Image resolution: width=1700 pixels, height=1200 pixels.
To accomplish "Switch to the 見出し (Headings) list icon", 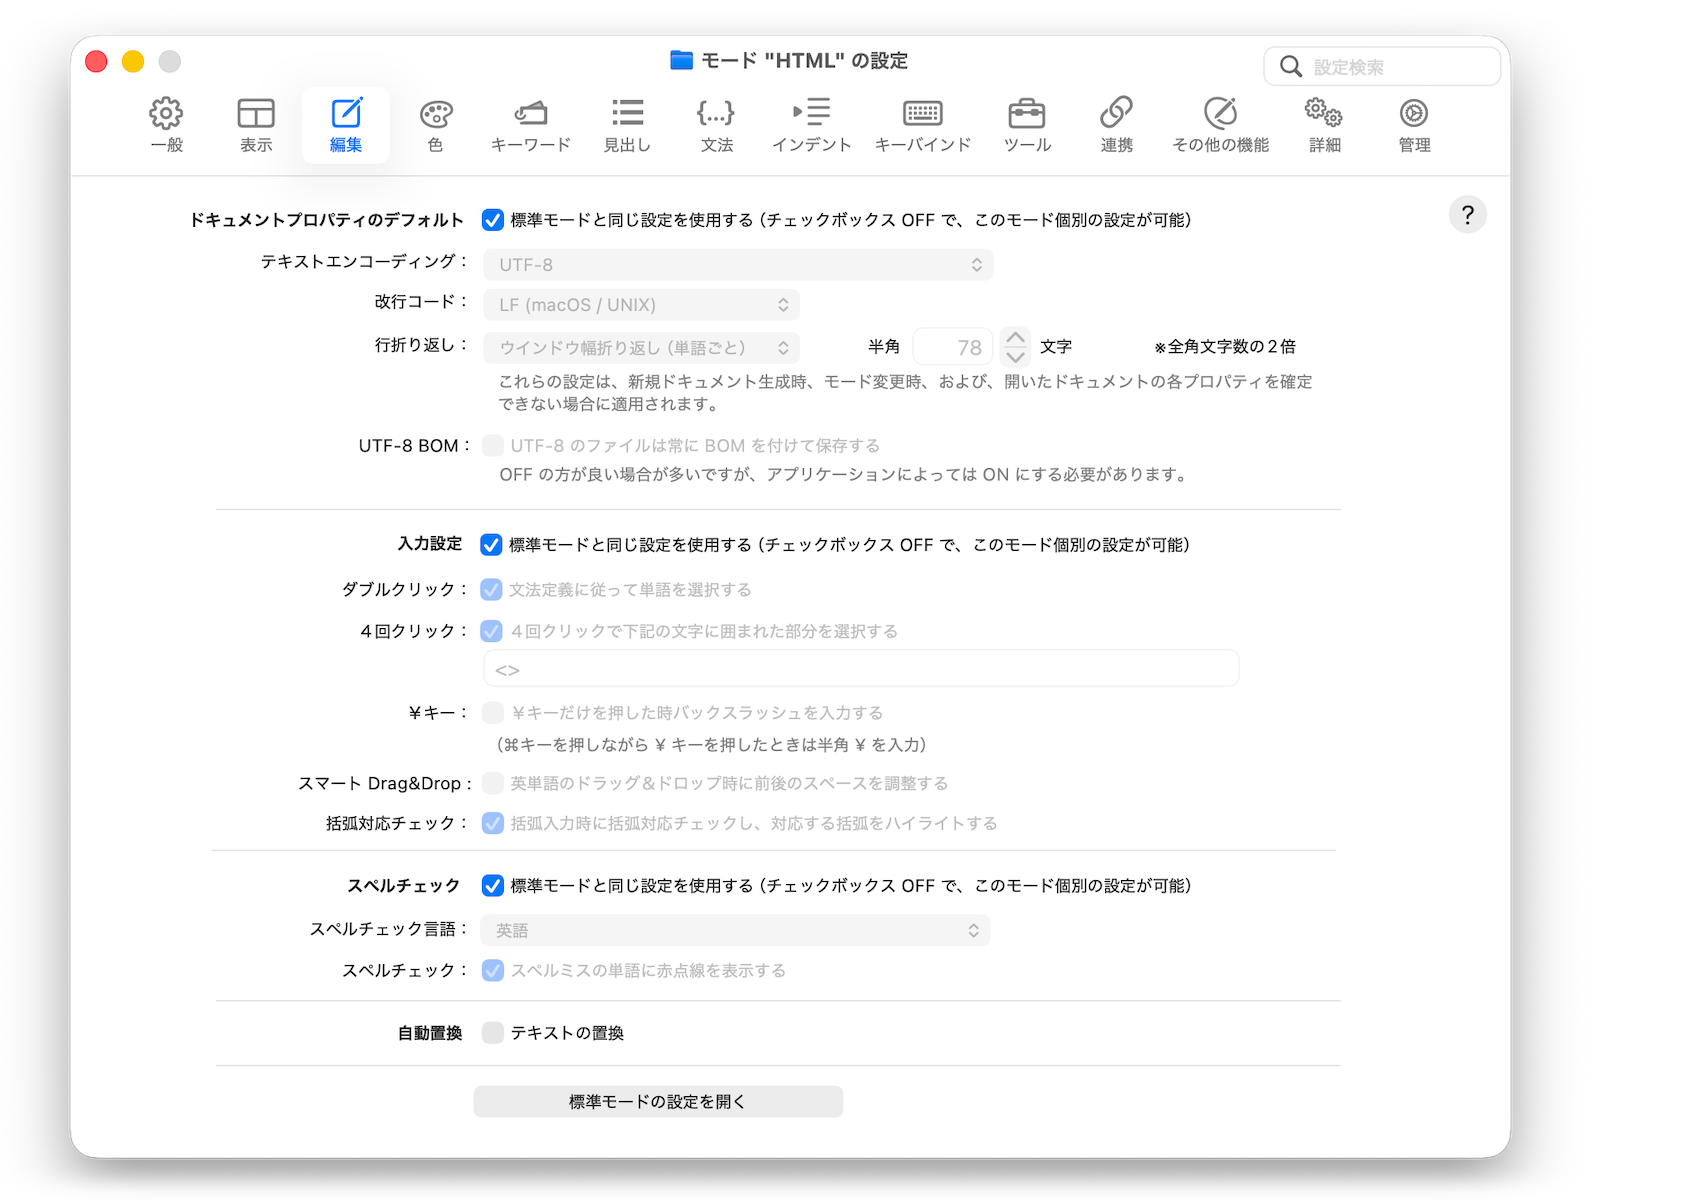I will click(627, 124).
